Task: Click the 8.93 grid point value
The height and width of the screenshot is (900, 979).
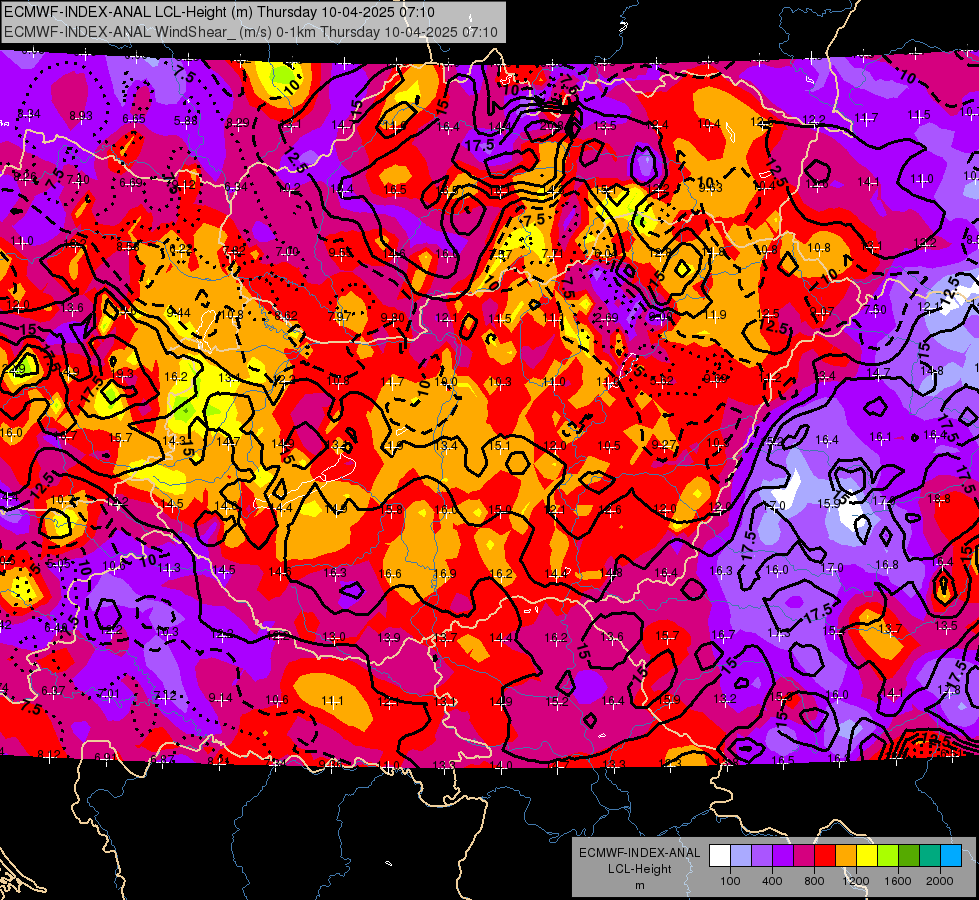Action: (81, 116)
